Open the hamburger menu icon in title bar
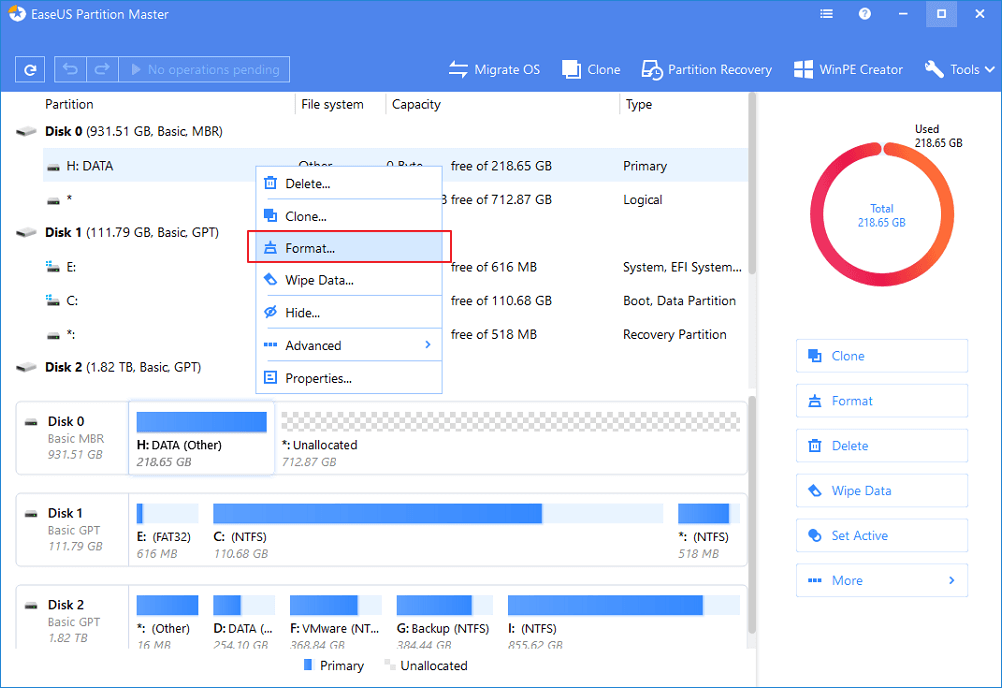Screen dimensions: 1002x688 826,13
